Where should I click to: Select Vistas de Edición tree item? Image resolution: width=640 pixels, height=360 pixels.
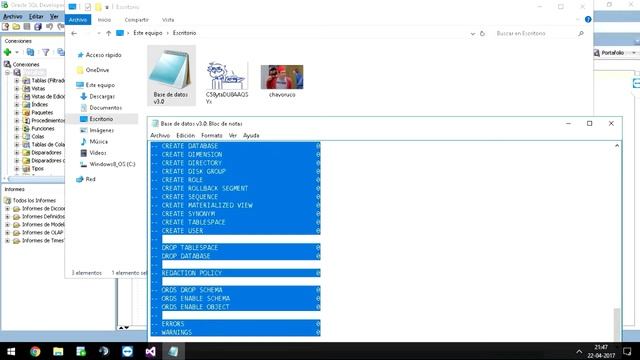tap(48, 97)
